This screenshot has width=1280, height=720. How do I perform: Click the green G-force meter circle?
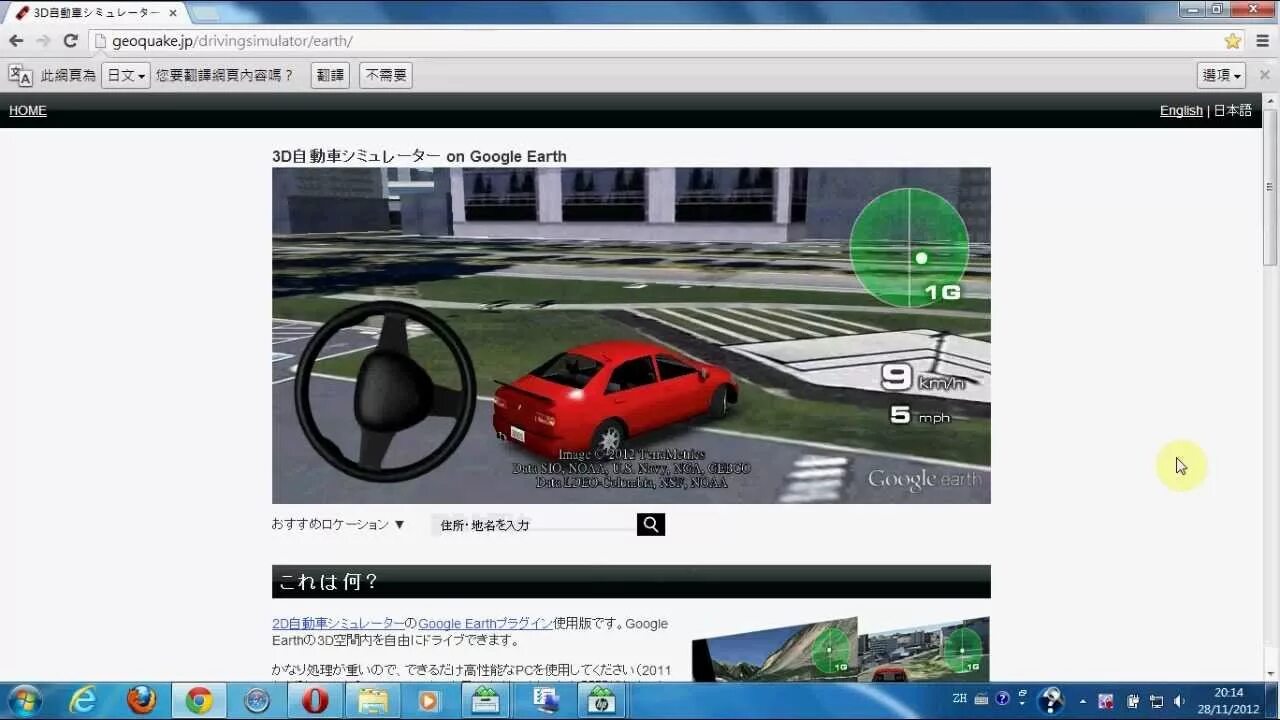click(909, 247)
